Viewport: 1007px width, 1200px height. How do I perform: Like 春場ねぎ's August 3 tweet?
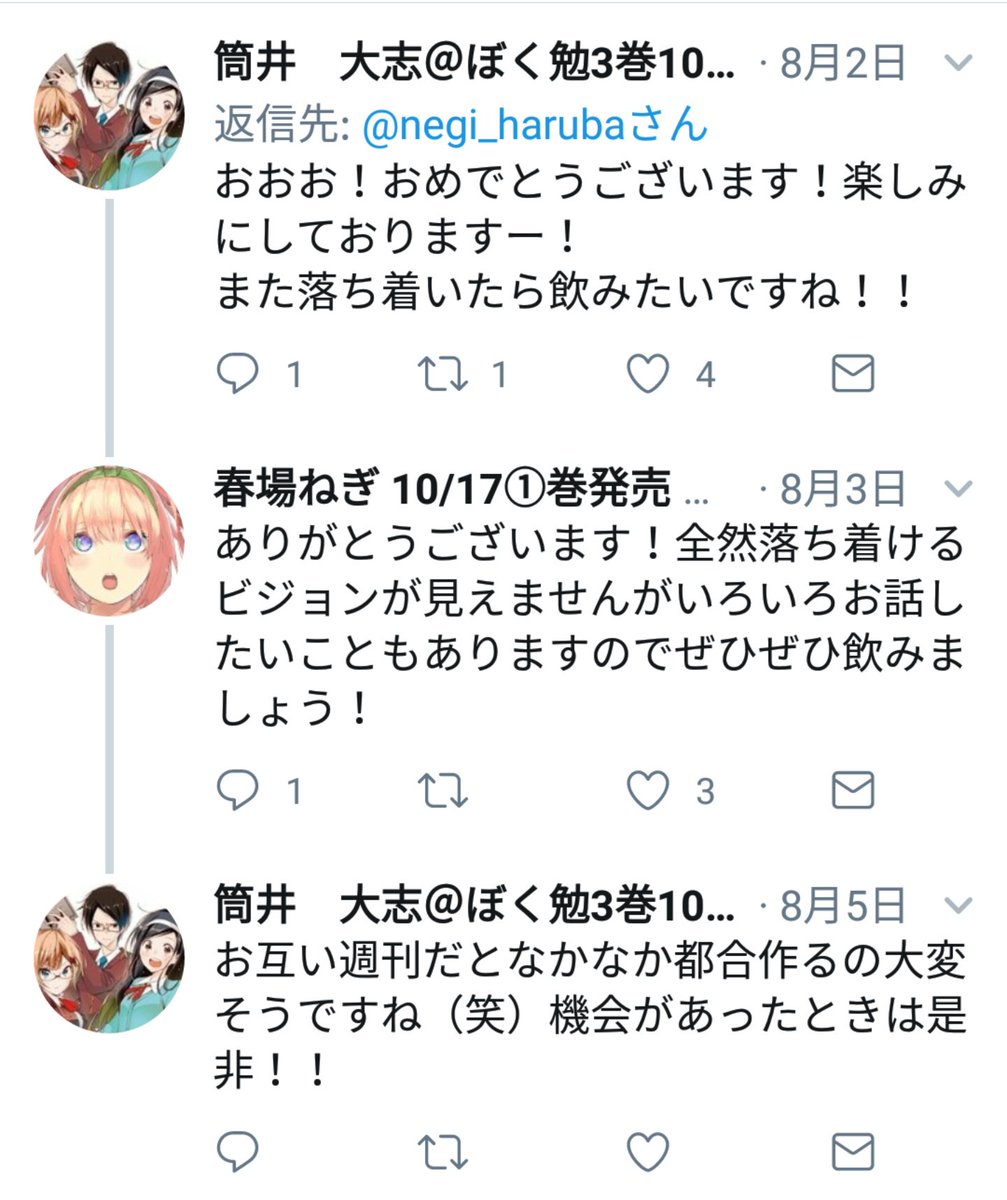(x=647, y=792)
